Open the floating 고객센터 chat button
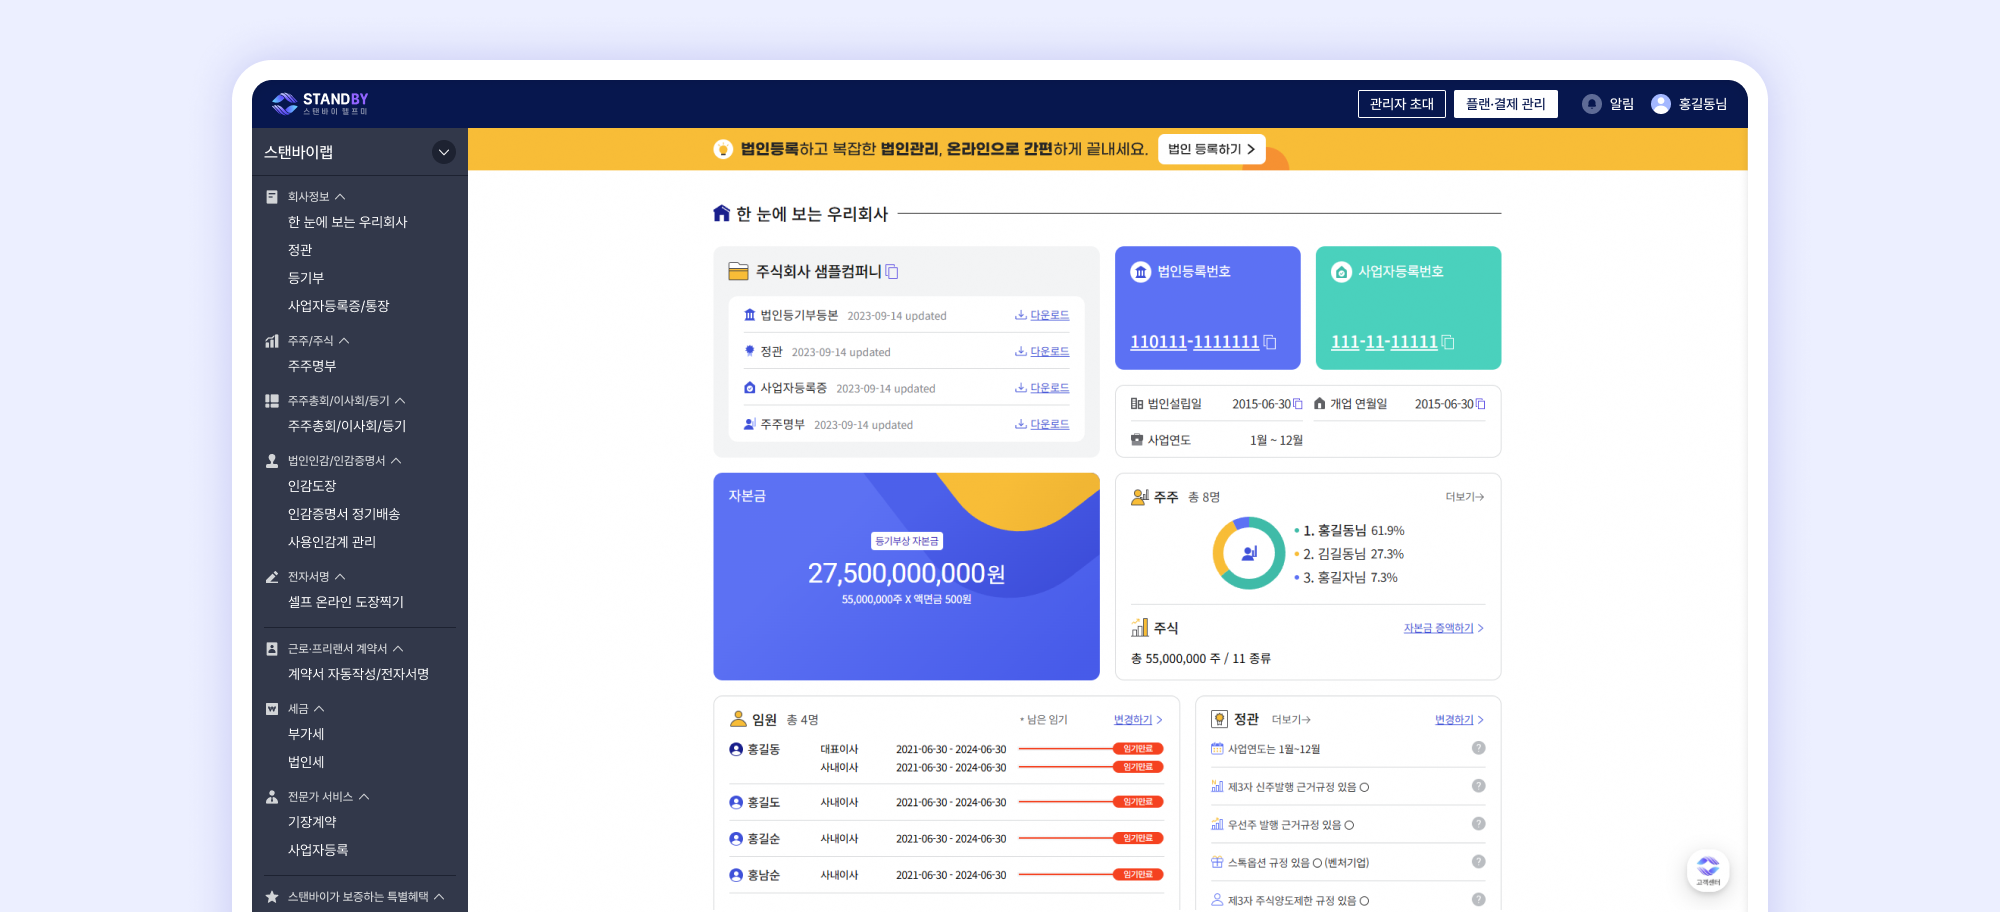Screen dimensions: 2000x912 1708,870
